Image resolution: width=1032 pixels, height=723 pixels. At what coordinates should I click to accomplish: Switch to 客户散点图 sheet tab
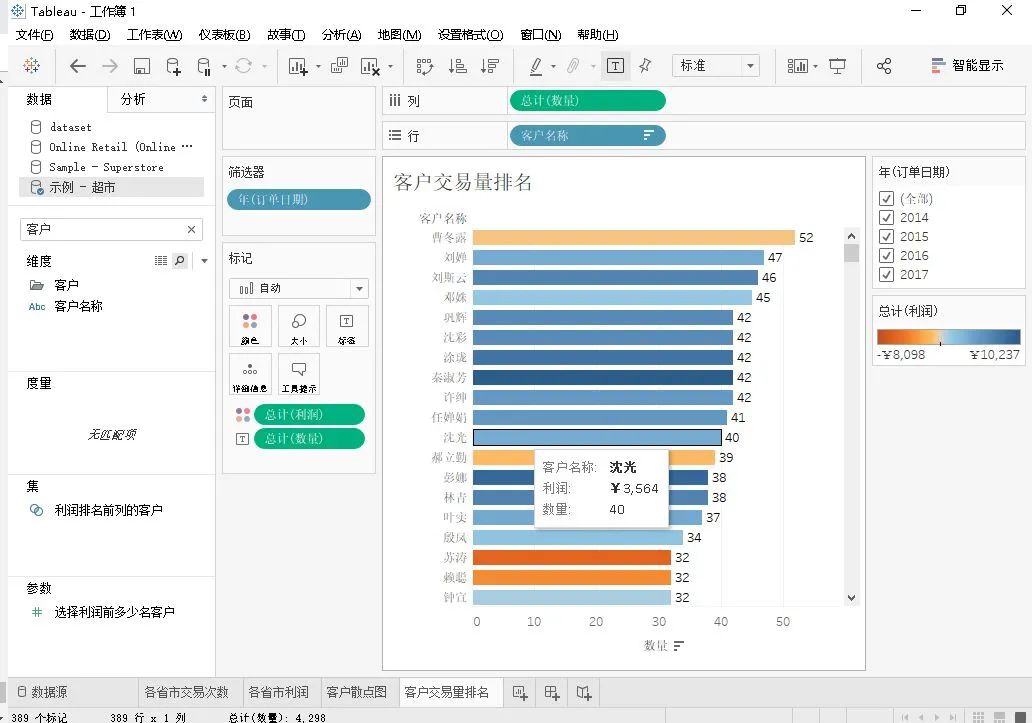pyautogui.click(x=356, y=692)
